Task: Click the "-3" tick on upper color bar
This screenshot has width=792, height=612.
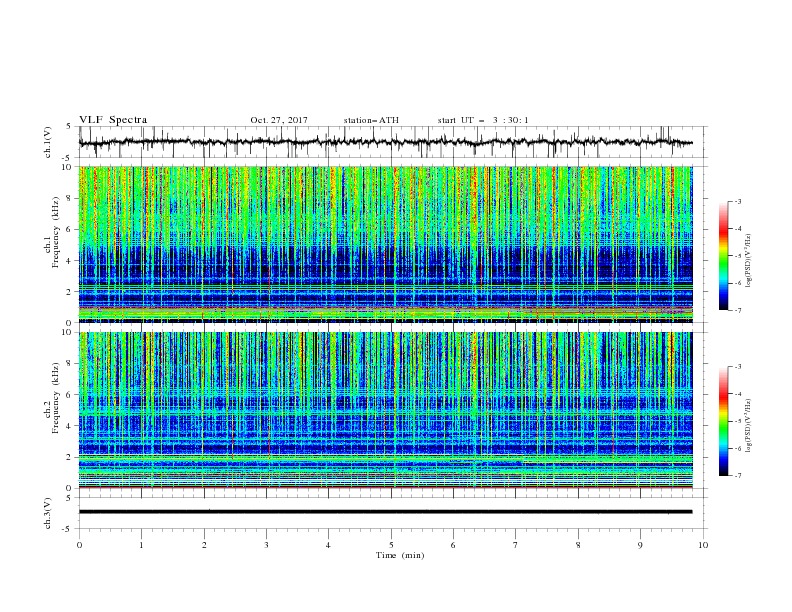Action: coord(737,201)
